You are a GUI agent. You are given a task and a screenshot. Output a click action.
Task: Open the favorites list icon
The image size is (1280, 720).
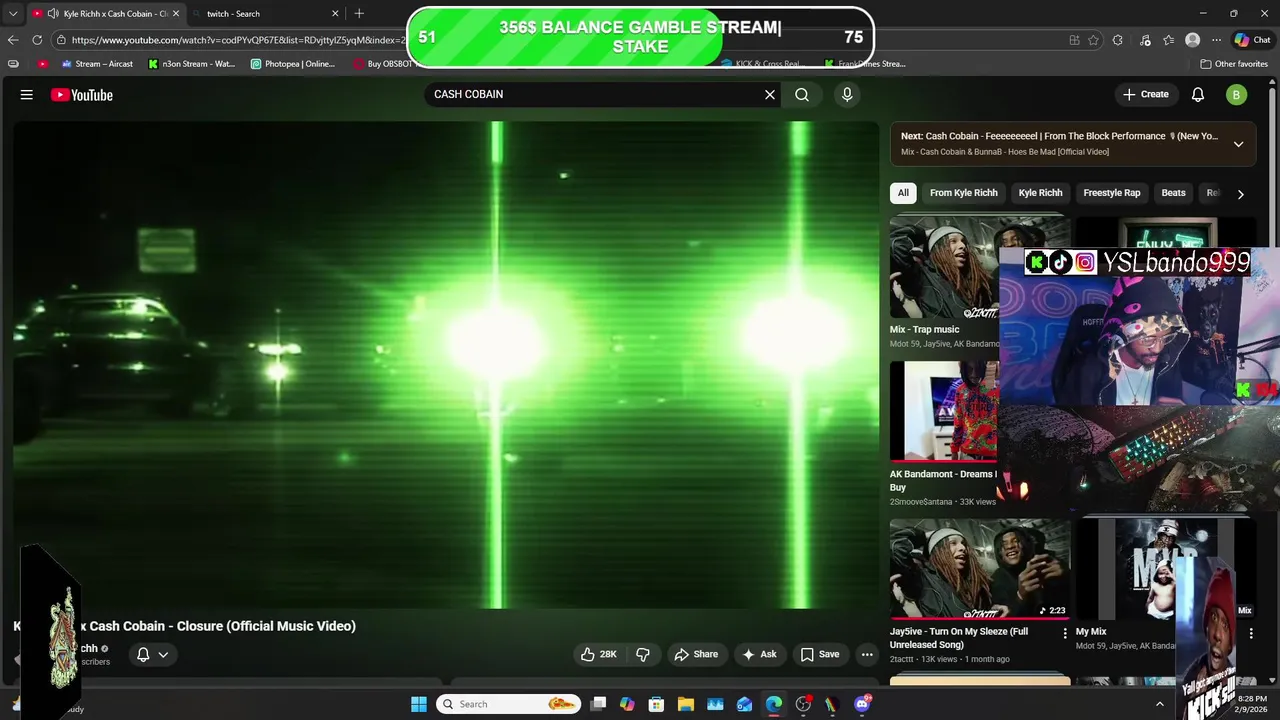click(1168, 40)
